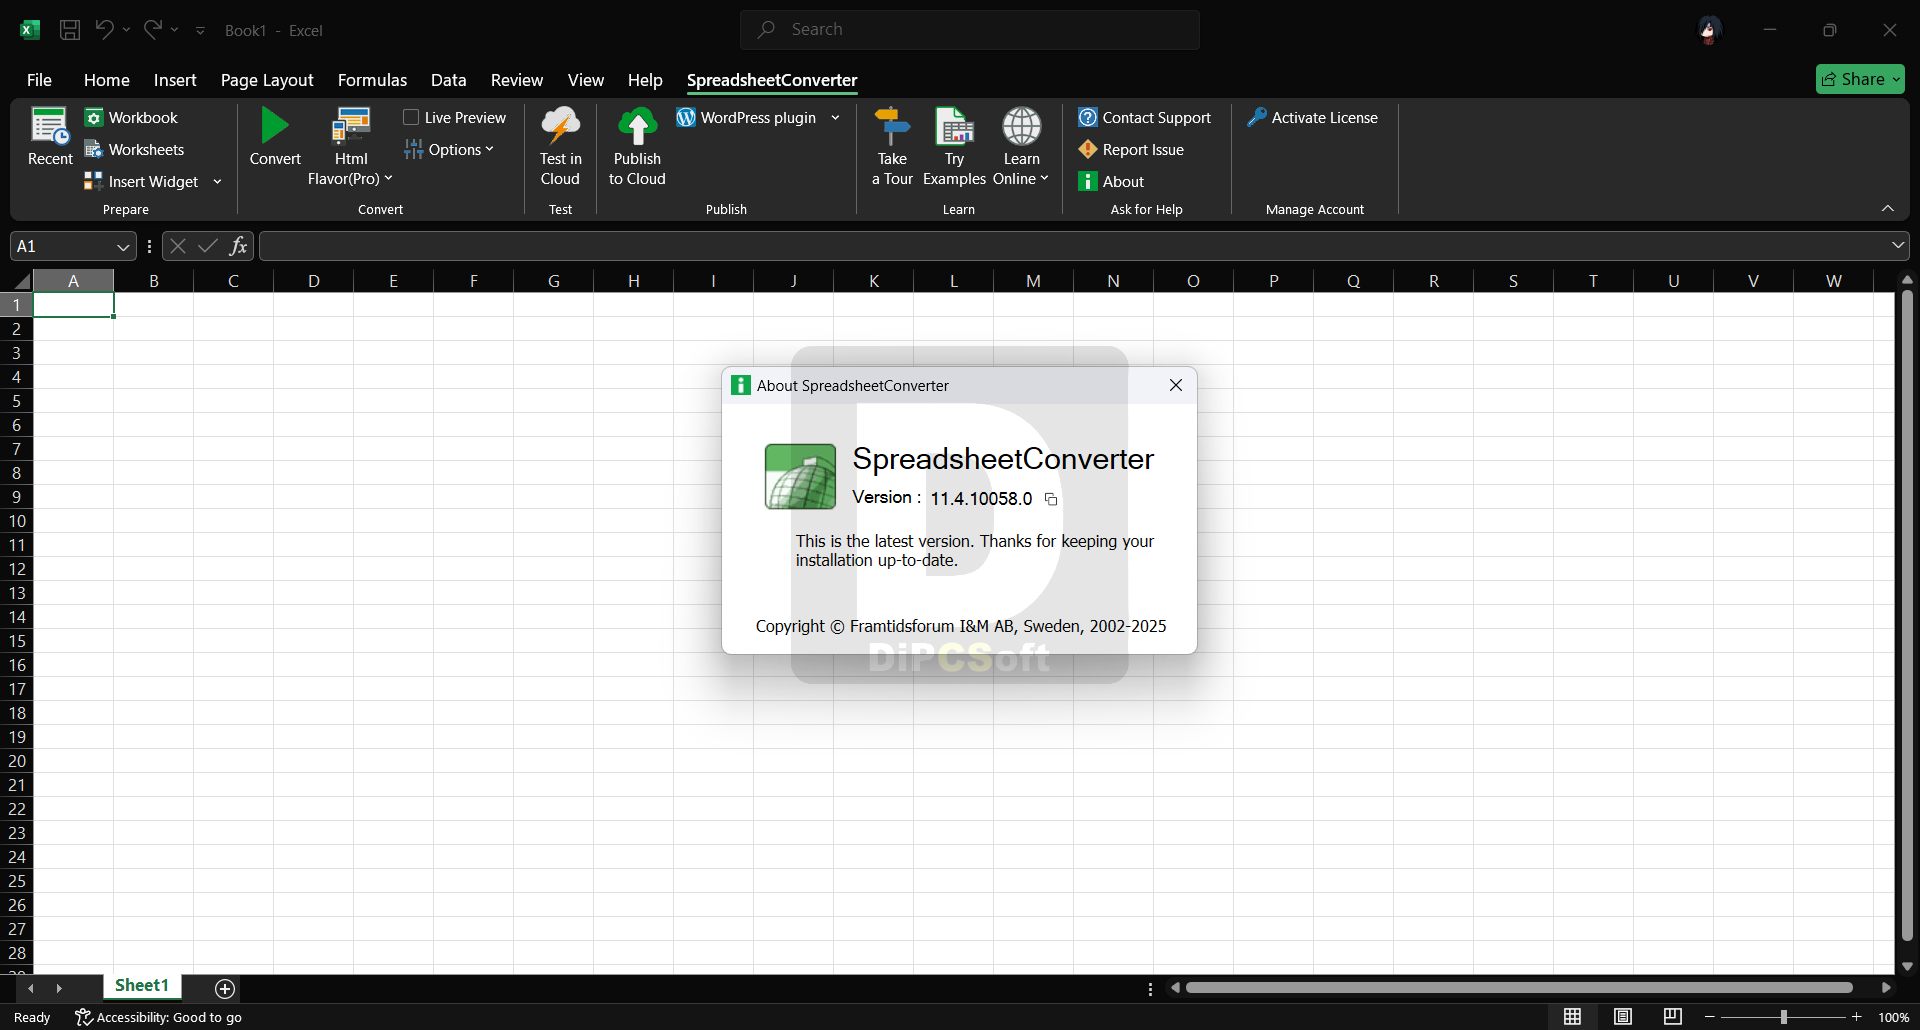Open the user account avatar
Screen dimensions: 1920x1030
pyautogui.click(x=1709, y=30)
